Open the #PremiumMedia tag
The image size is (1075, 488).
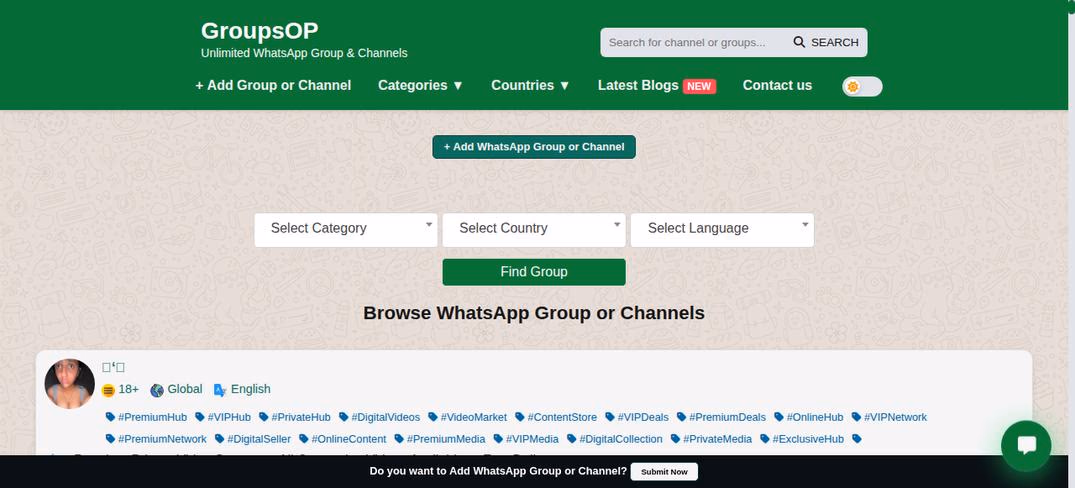[440, 439]
